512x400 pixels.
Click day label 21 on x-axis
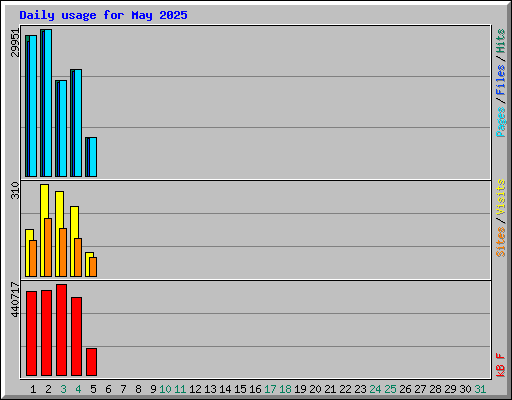(x=330, y=389)
